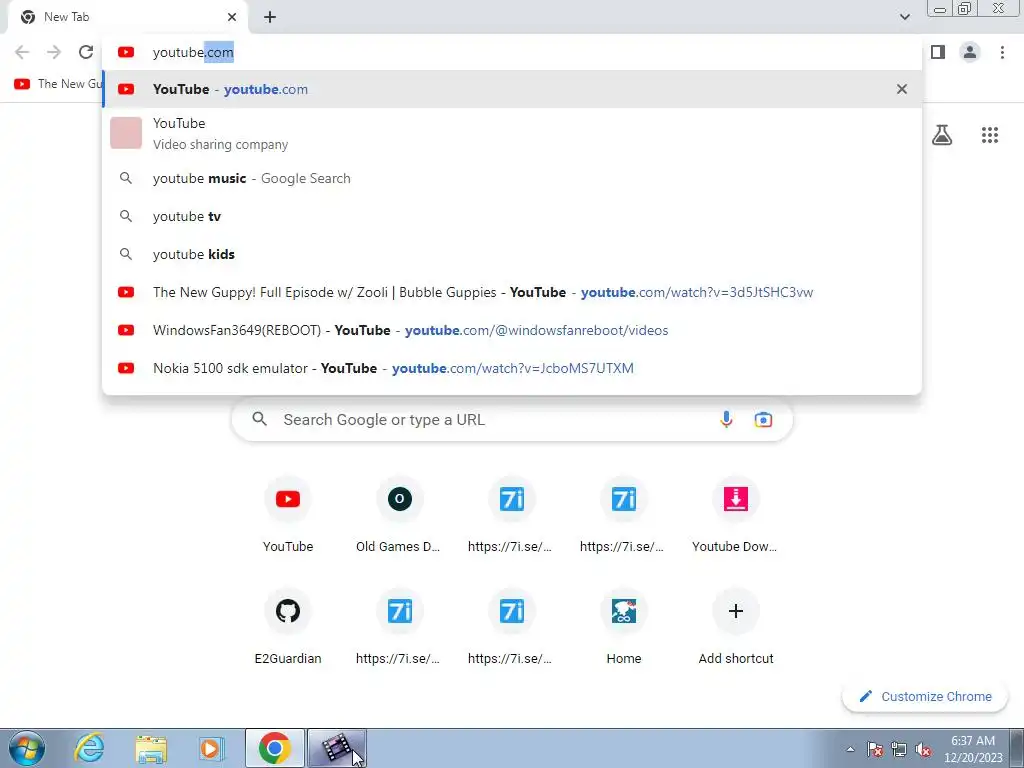Open the Home shortcut tile
1024x768 pixels.
coord(624,627)
